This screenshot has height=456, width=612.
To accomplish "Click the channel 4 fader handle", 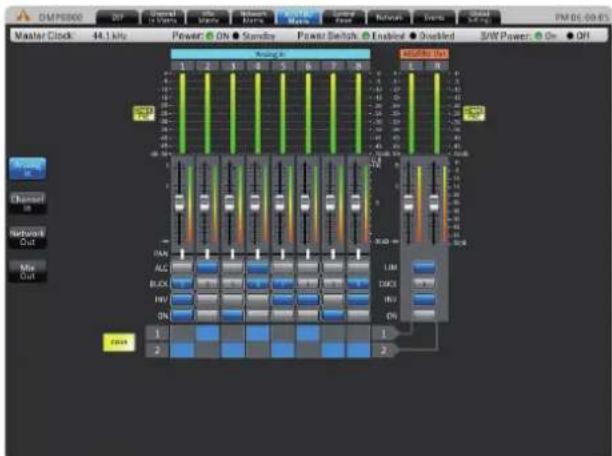I will tap(254, 203).
